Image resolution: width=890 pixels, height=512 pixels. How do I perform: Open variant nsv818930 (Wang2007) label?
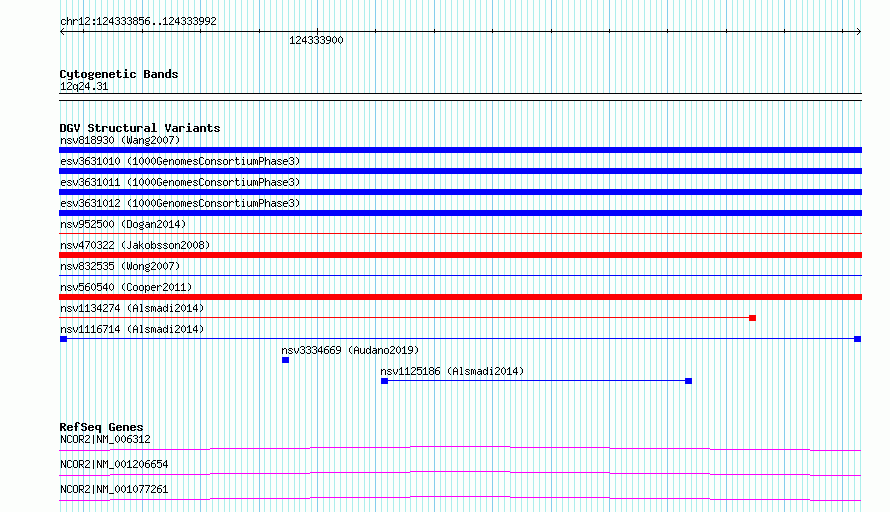pos(120,140)
